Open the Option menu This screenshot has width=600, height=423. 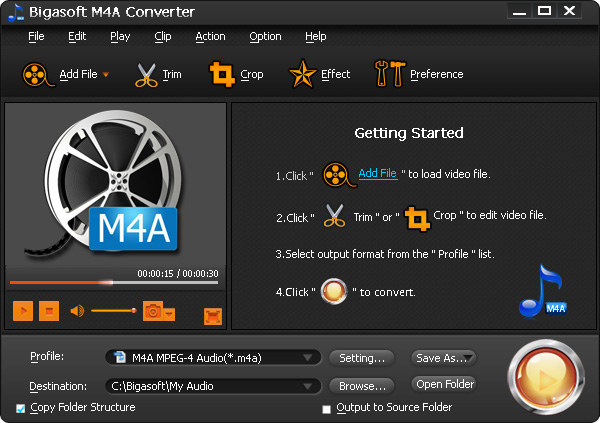click(x=265, y=36)
